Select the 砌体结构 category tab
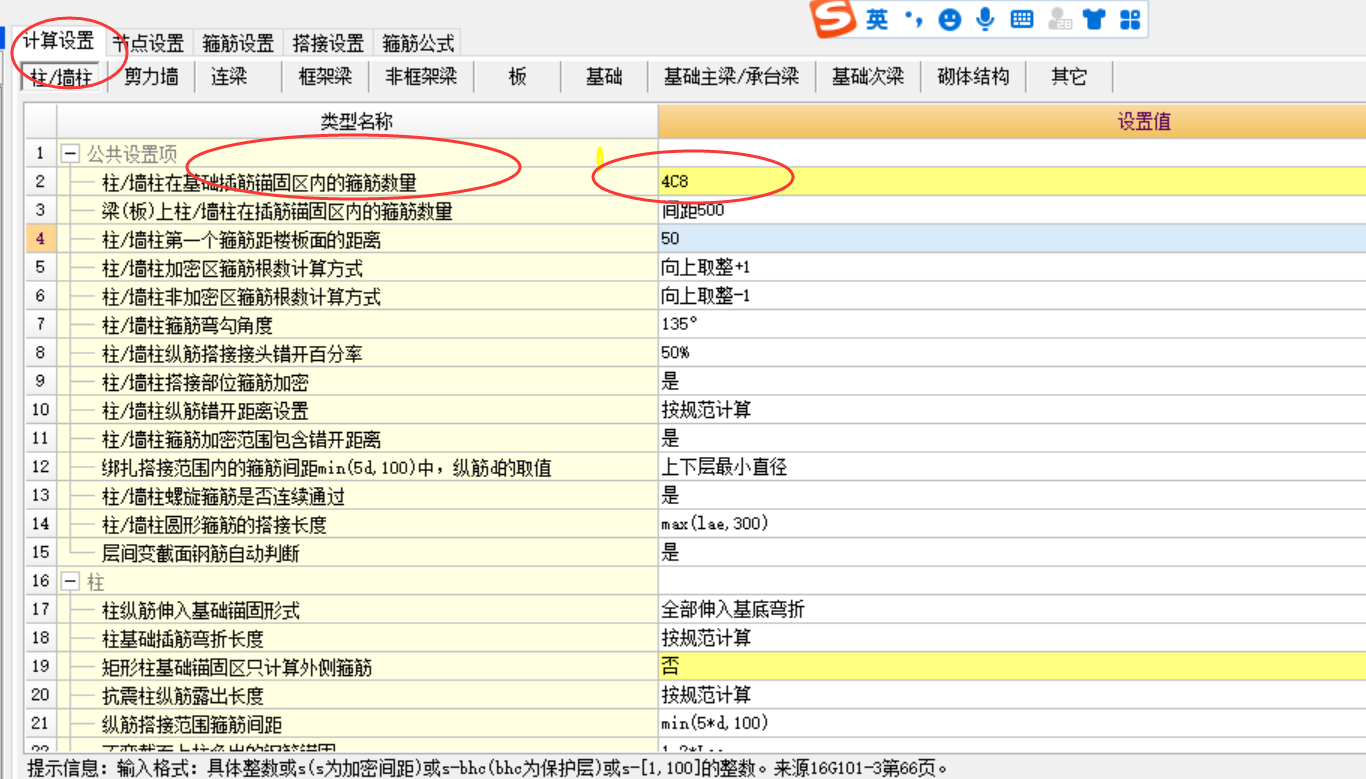Viewport: 1366px width, 779px height. tap(973, 77)
